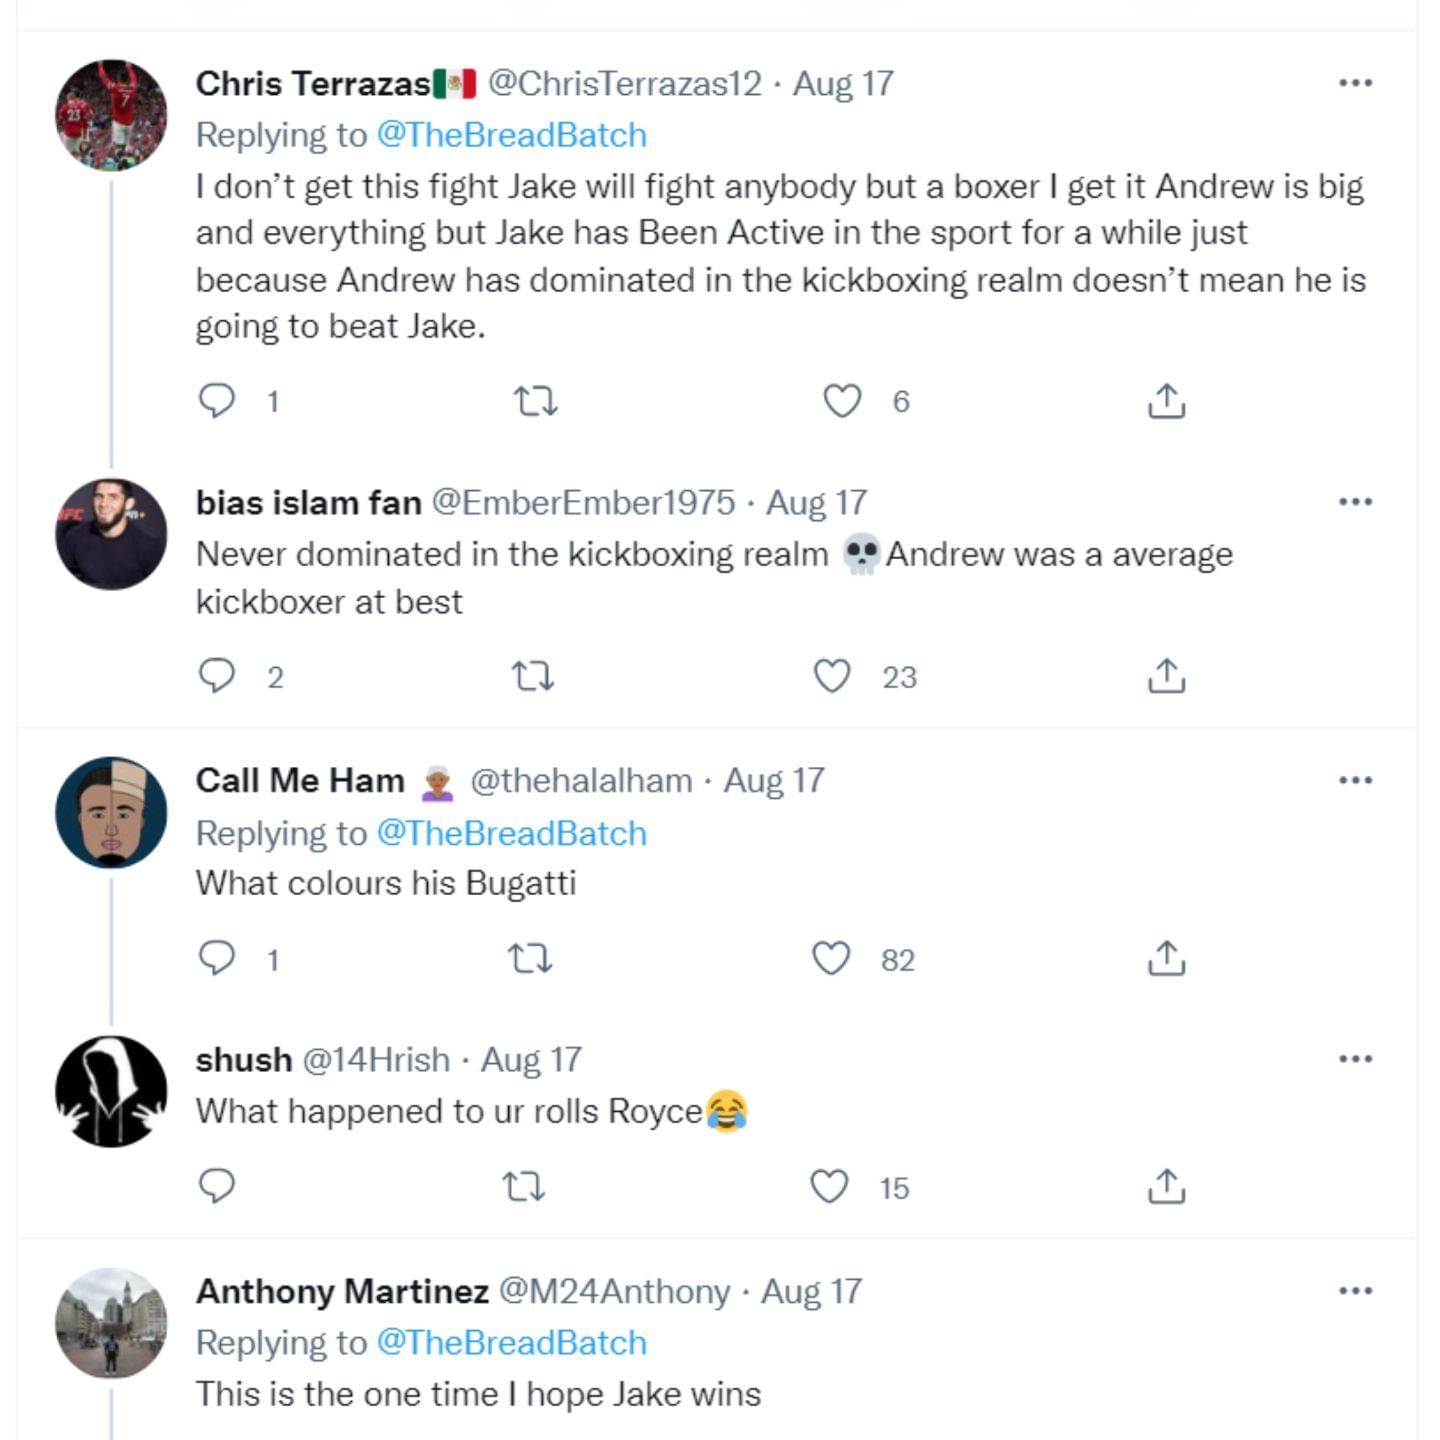The height and width of the screenshot is (1440, 1440).
Task: Like the 'What colours his Bugatti' tweet
Action: pos(831,959)
